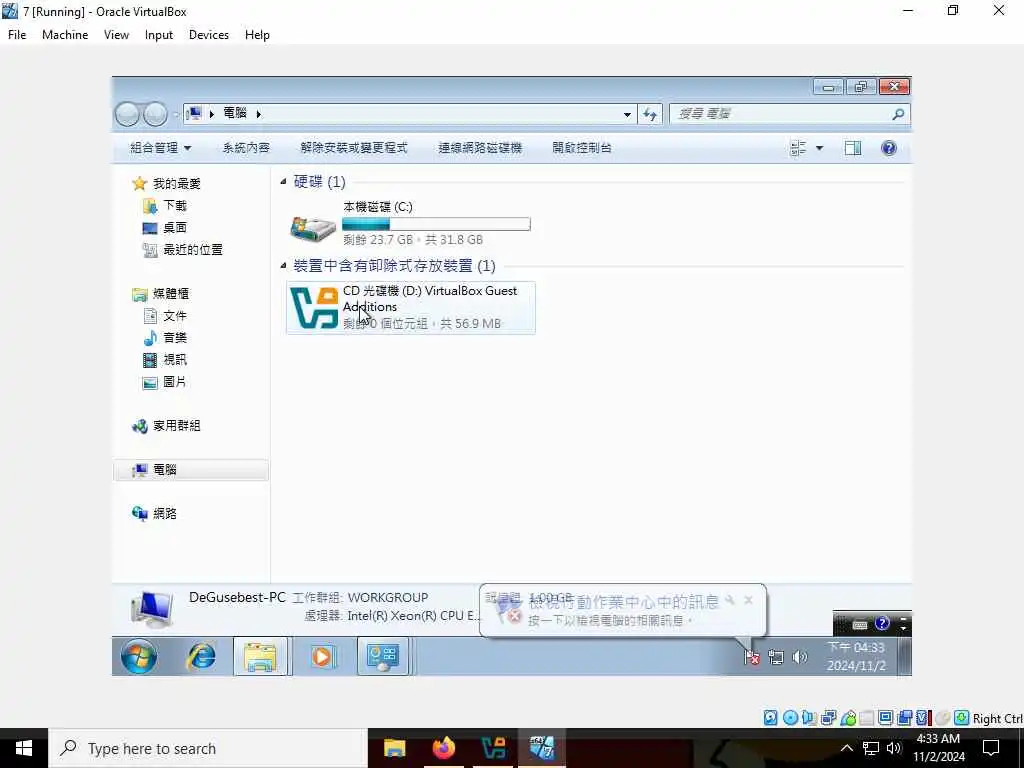Viewport: 1024px width, 768px height.
Task: Open the view options dropdown arrow
Action: pyautogui.click(x=820, y=148)
